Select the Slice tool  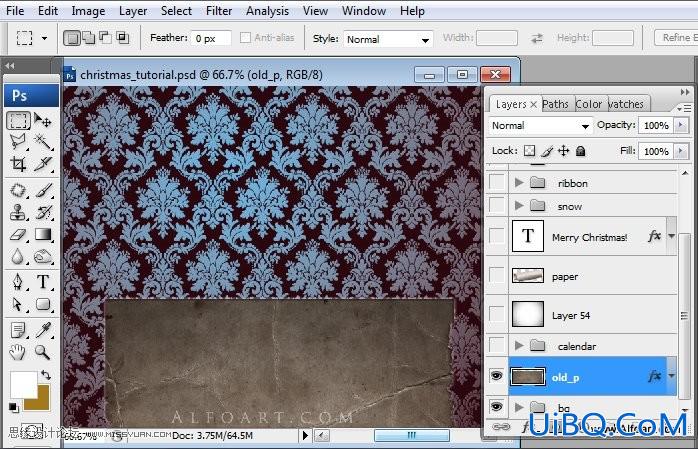point(43,164)
